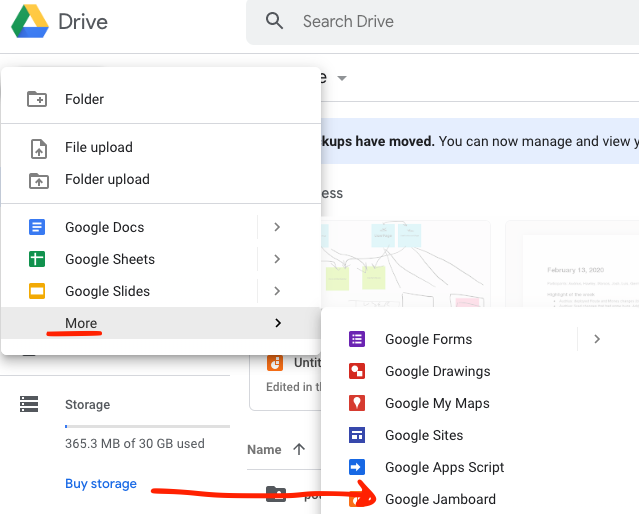Click the Google Drive logo
The image size is (639, 514).
point(30,21)
